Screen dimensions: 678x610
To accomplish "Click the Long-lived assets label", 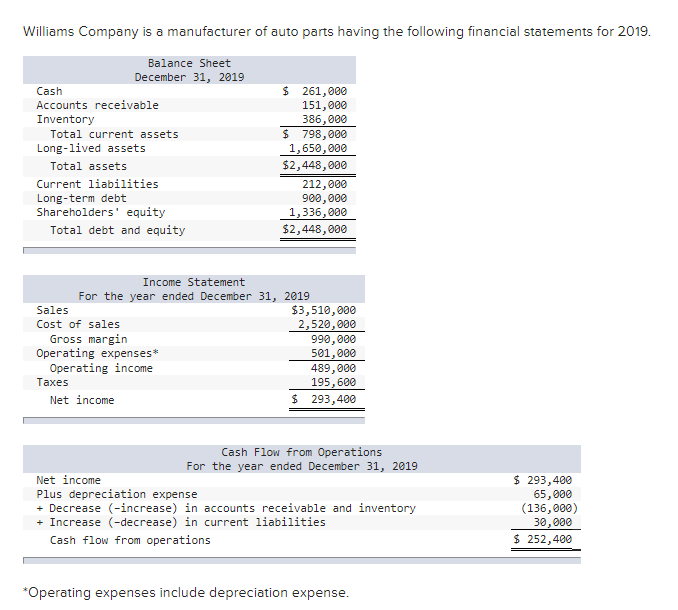I will (x=91, y=148).
